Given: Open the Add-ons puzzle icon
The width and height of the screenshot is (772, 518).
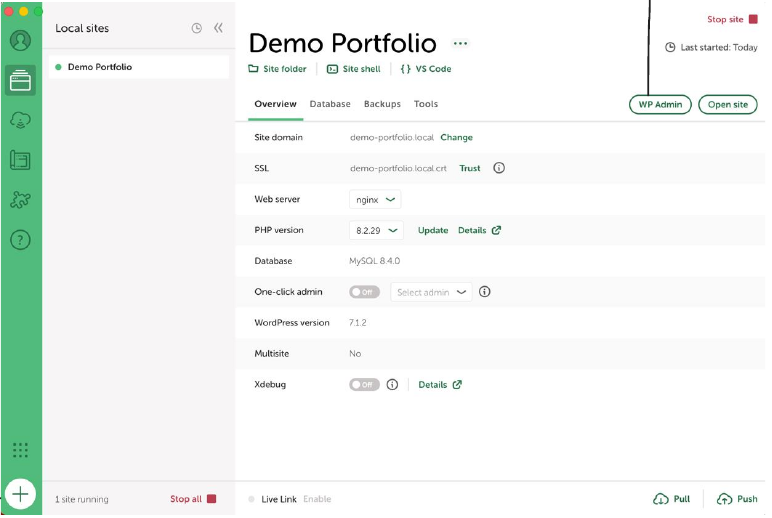Looking at the screenshot, I should click(20, 200).
